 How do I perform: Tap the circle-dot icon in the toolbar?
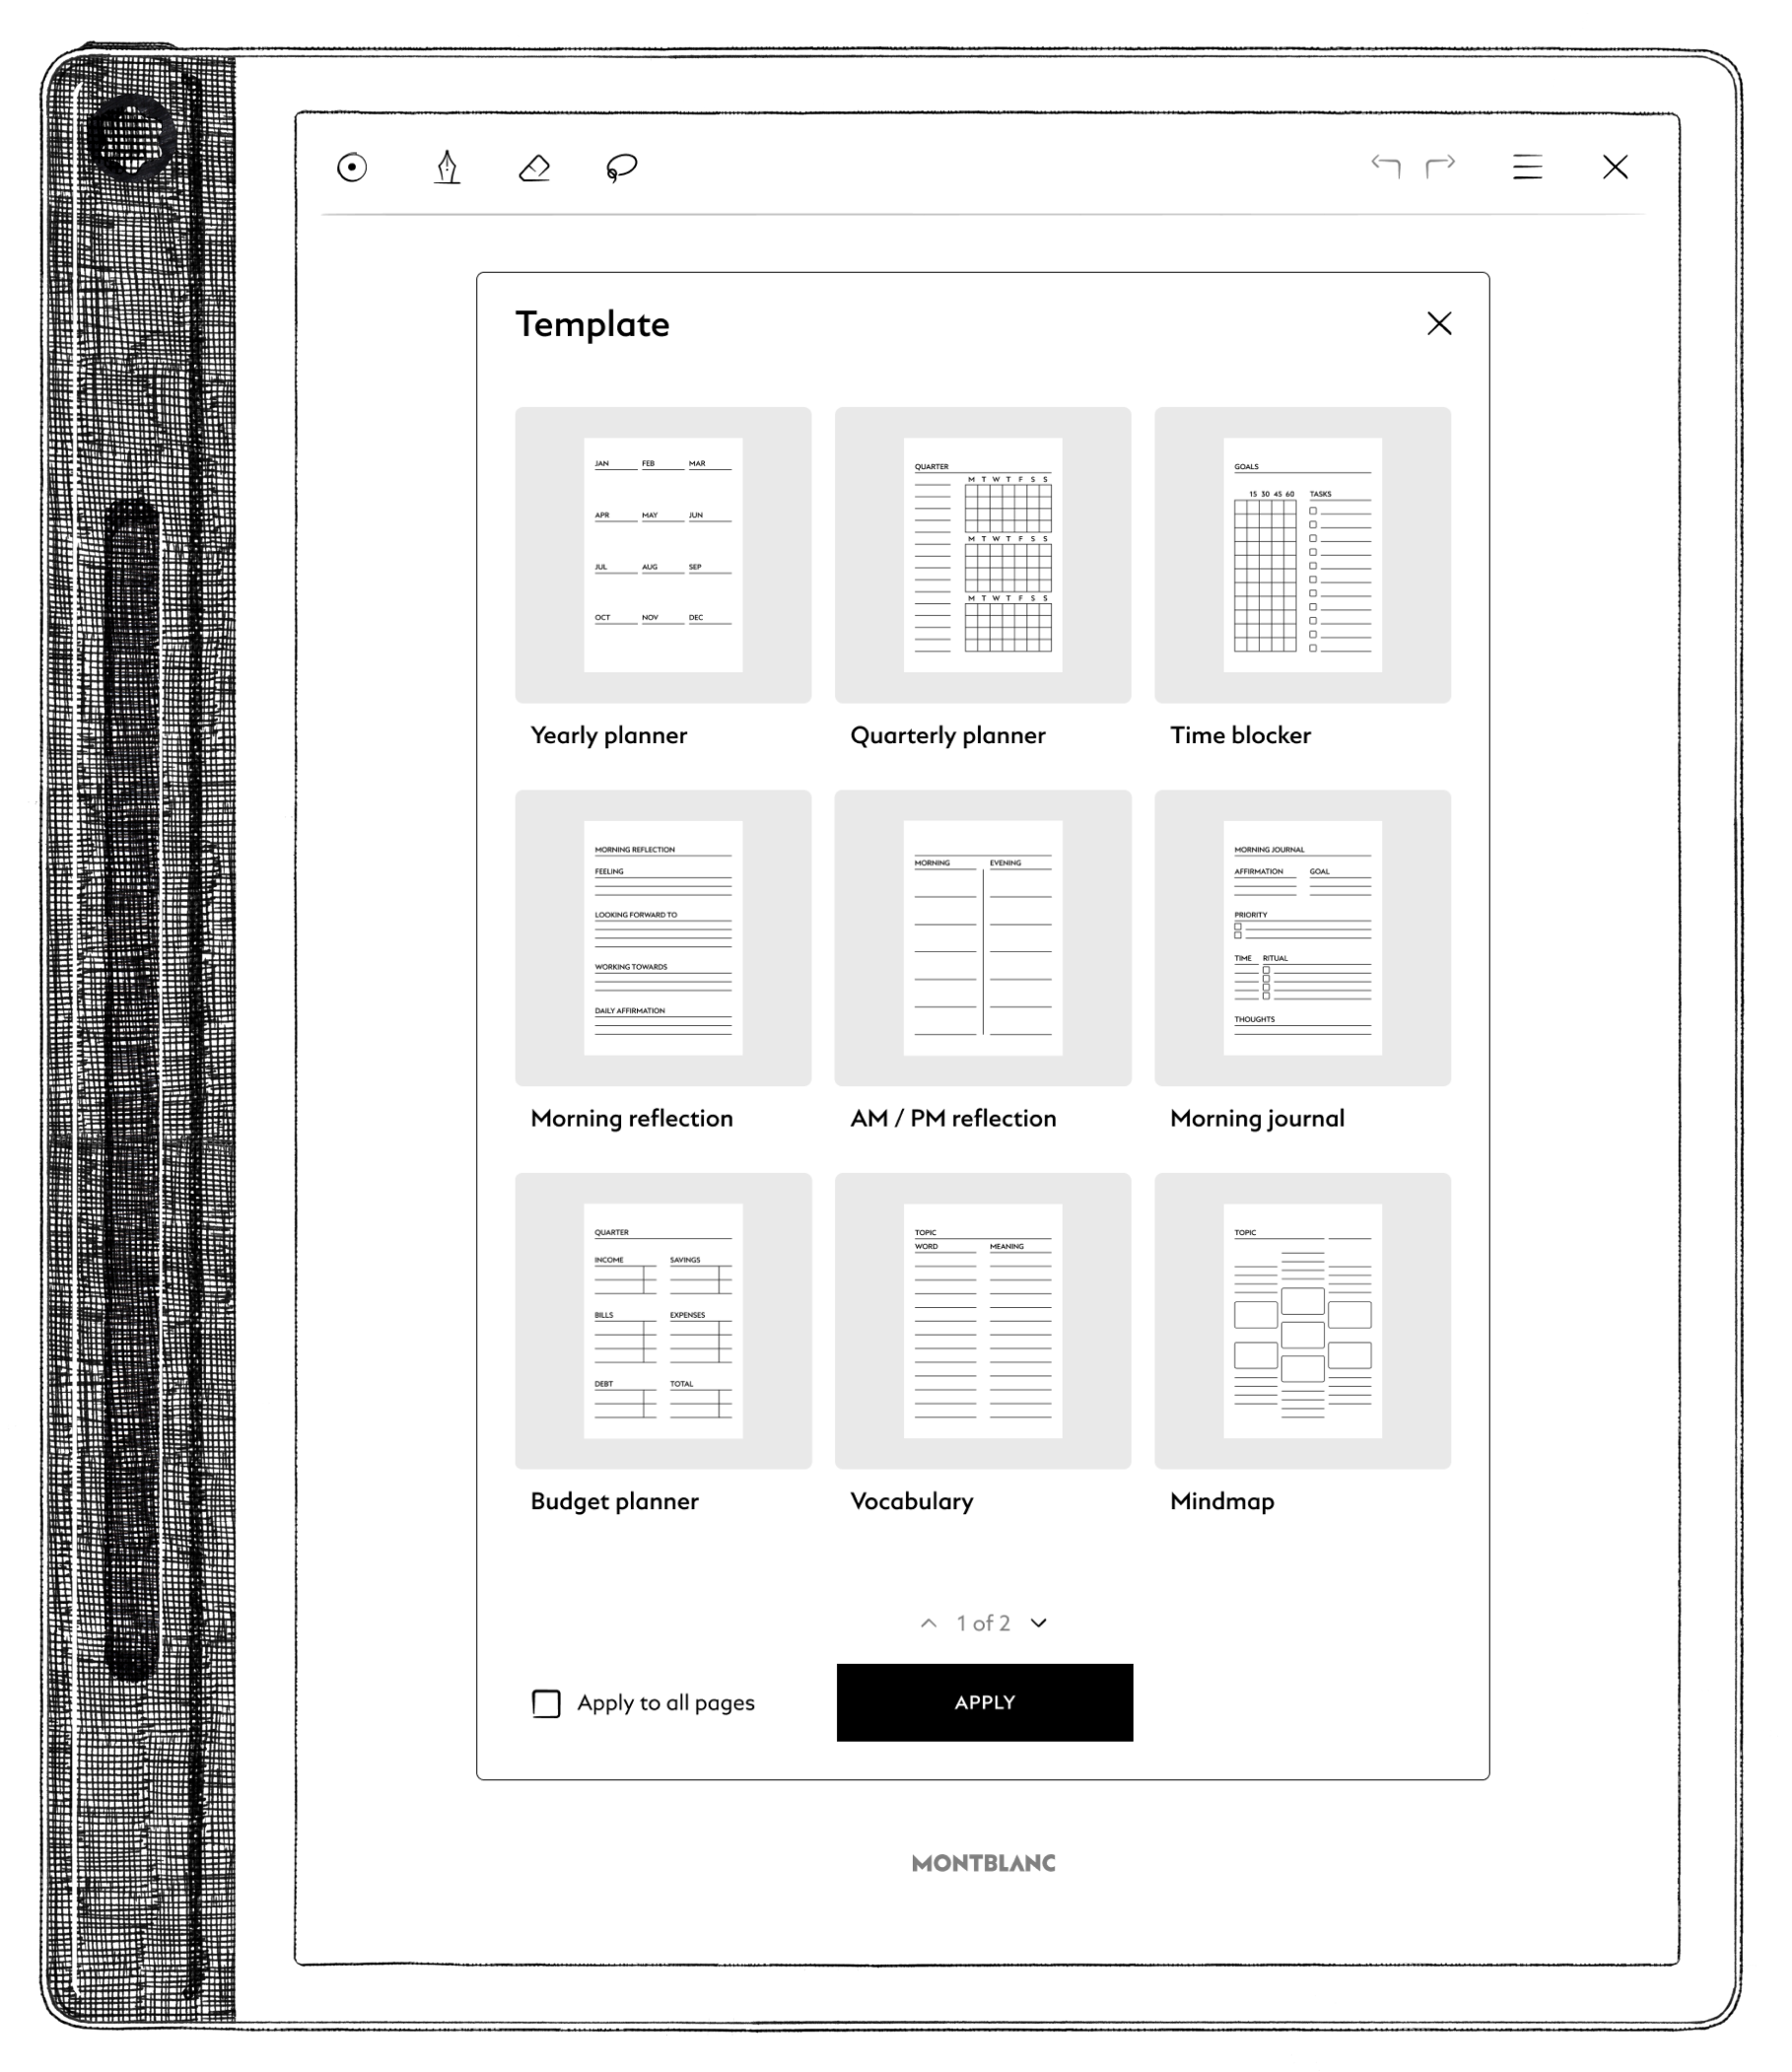coord(352,167)
